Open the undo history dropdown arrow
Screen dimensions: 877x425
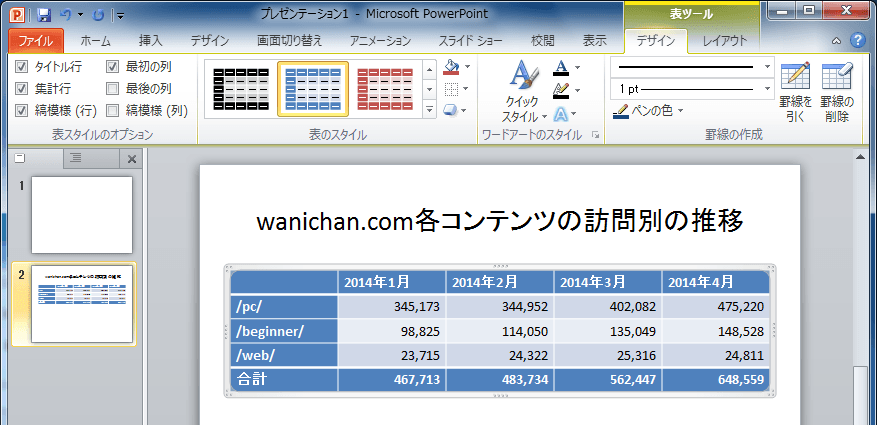click(x=80, y=15)
